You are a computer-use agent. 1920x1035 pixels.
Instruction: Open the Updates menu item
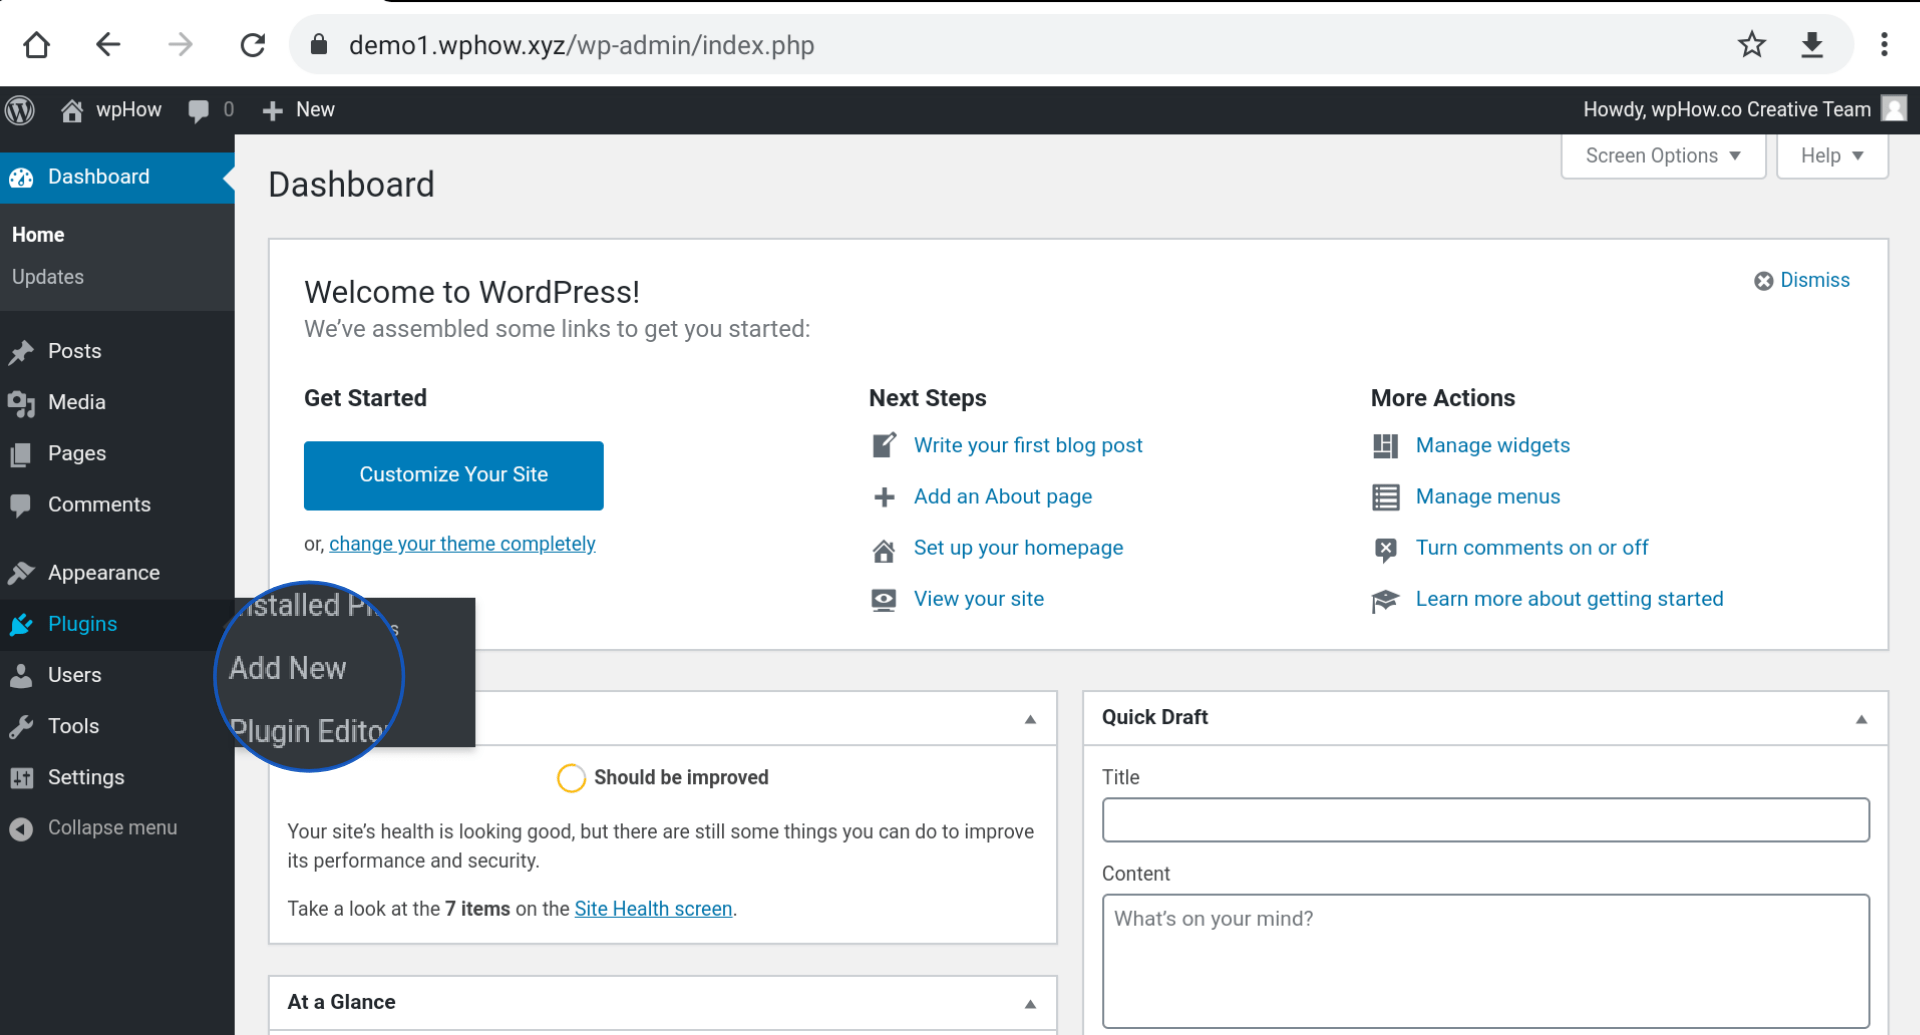pos(47,277)
